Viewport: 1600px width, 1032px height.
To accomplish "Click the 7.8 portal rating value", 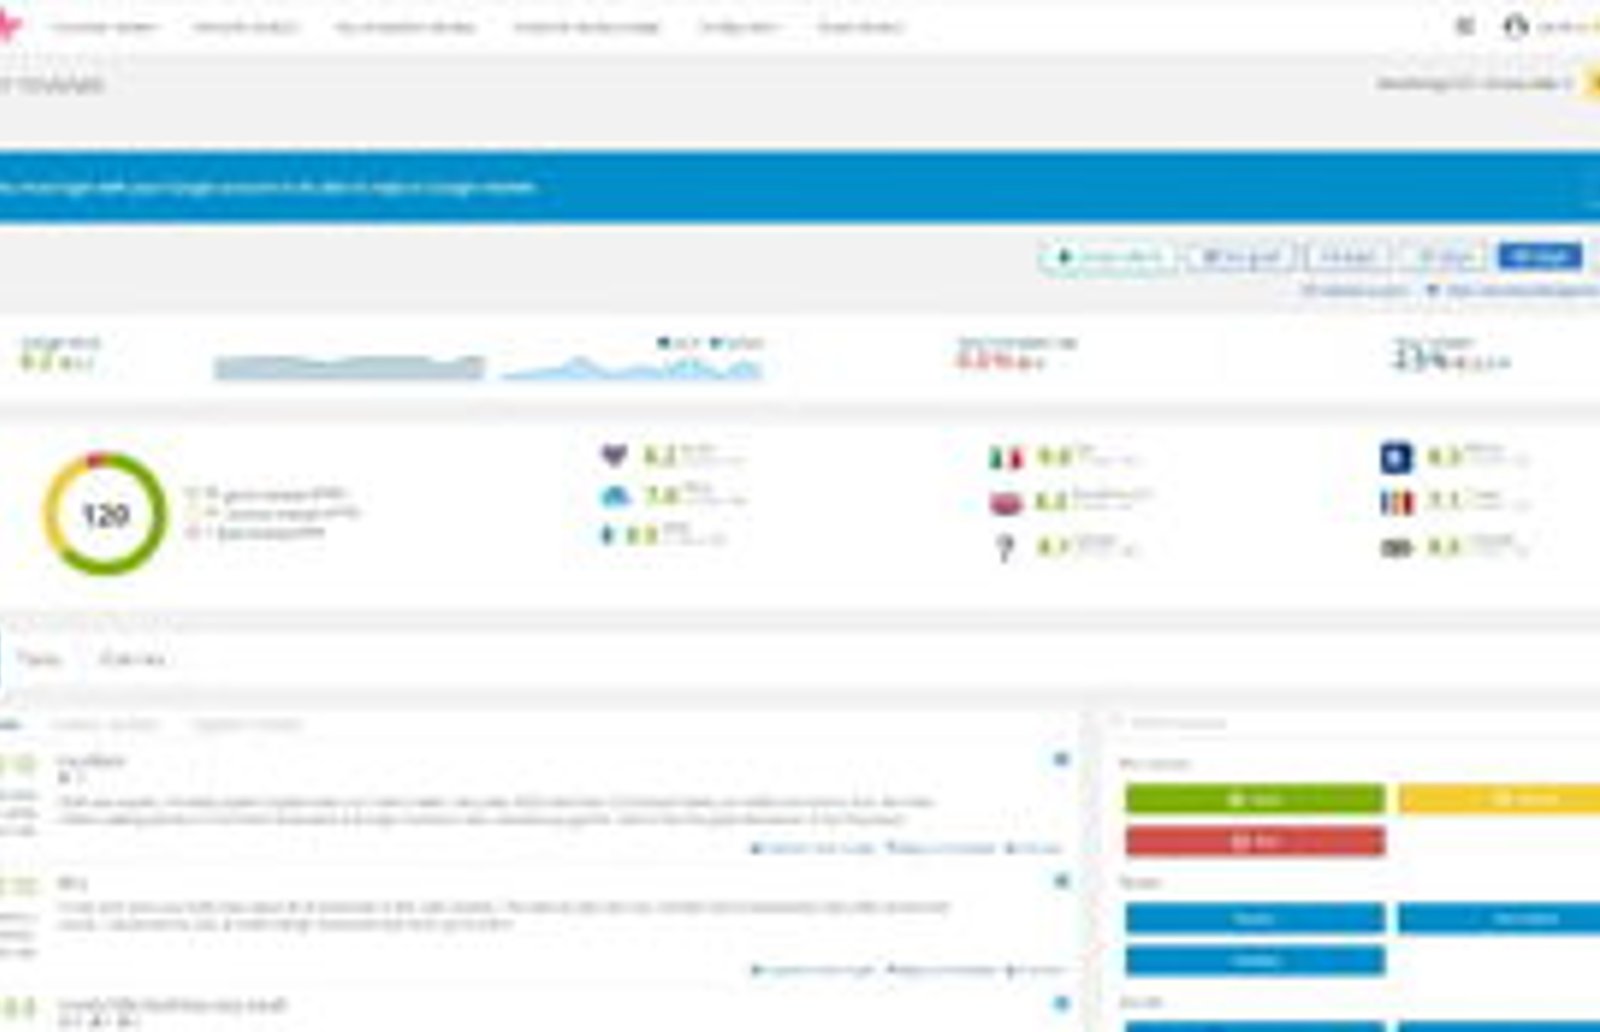I will (x=661, y=495).
